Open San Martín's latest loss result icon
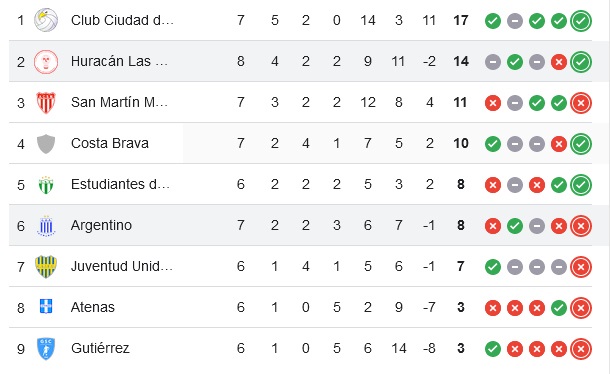Viewport: 610px width, 374px height. tap(581, 103)
